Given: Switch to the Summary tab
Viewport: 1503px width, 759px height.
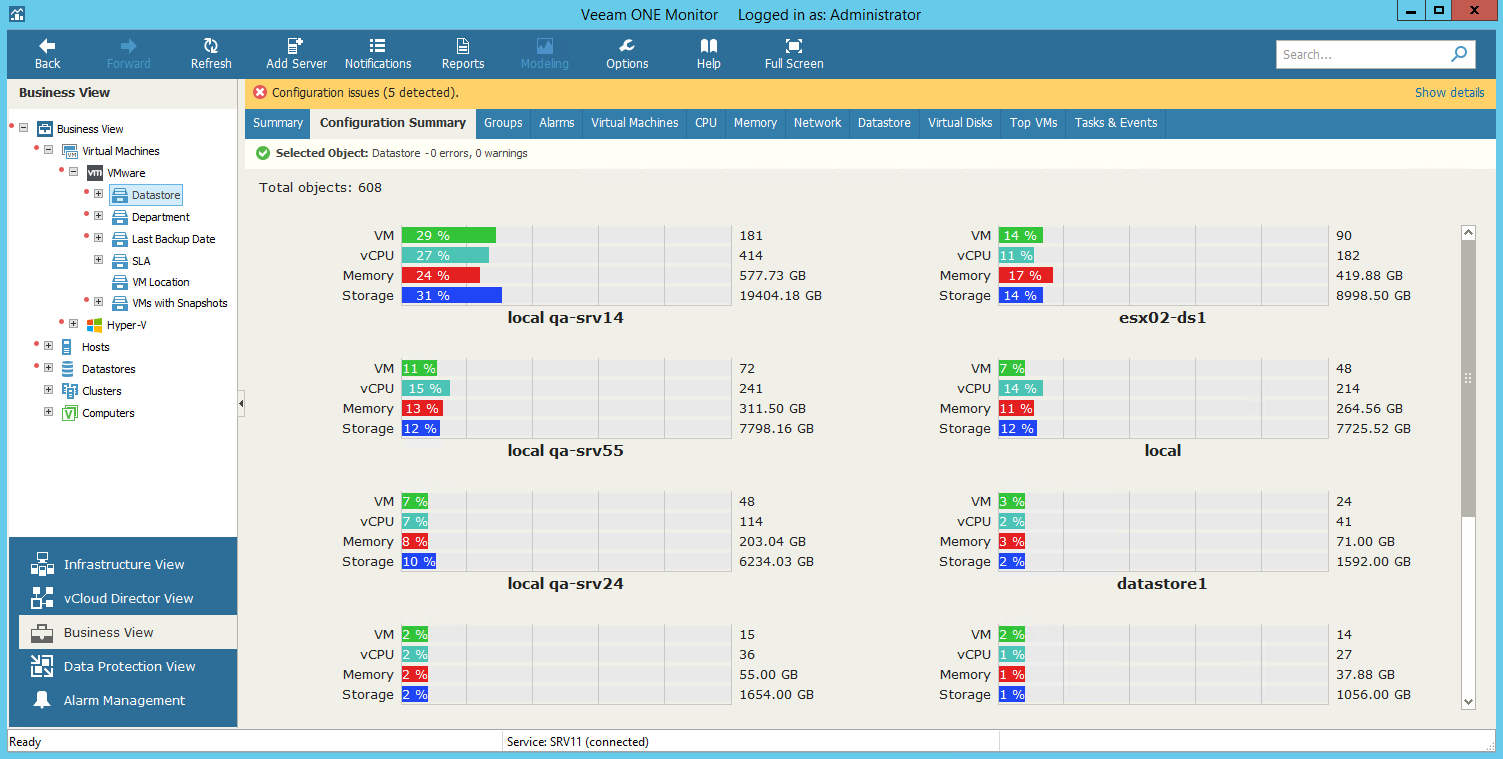Looking at the screenshot, I should [278, 123].
